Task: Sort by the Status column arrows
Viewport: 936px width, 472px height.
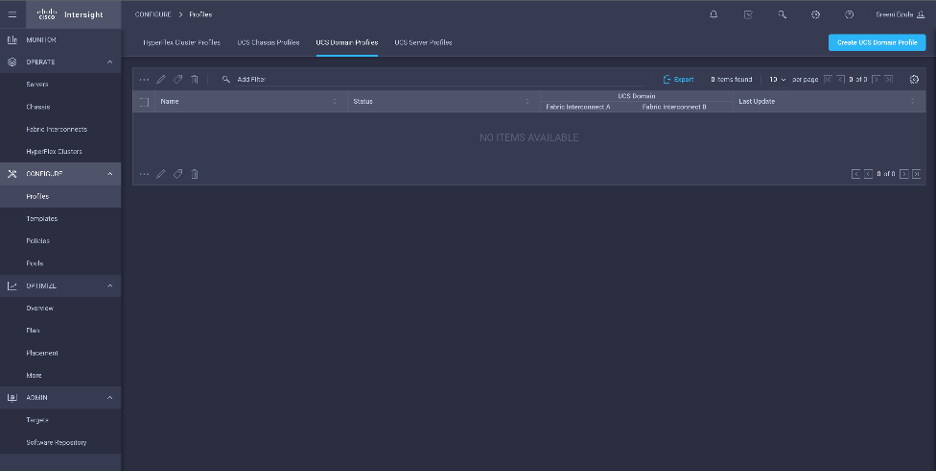Action: 527,101
